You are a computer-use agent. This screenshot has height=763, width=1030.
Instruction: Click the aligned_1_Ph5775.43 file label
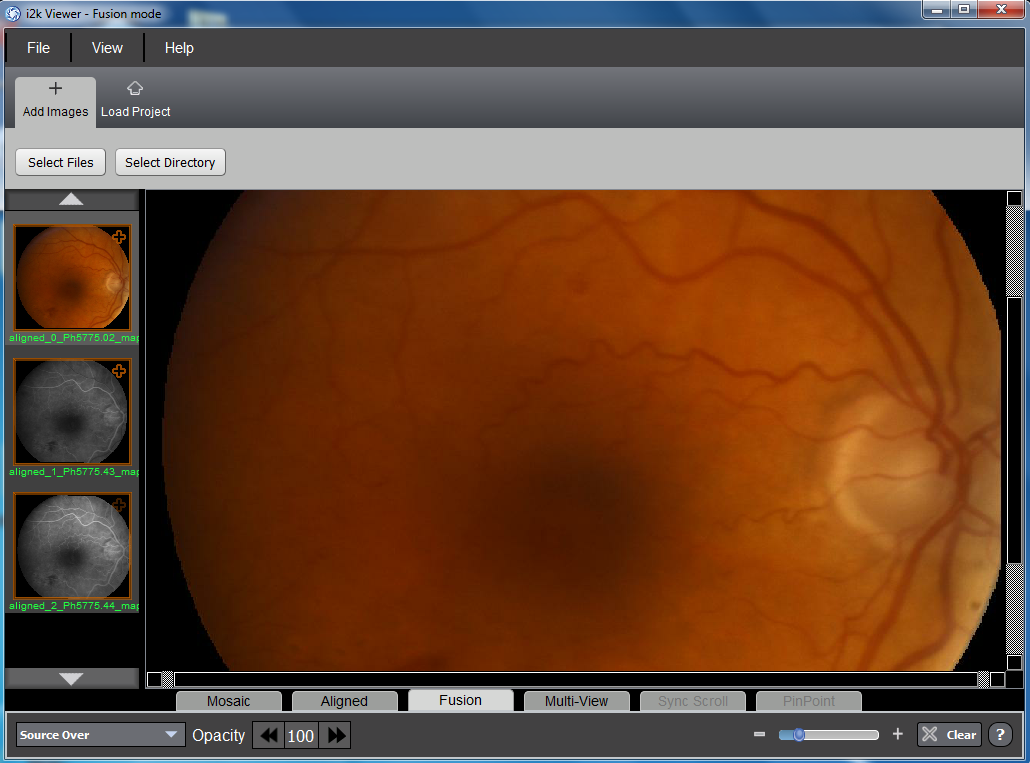coord(74,472)
